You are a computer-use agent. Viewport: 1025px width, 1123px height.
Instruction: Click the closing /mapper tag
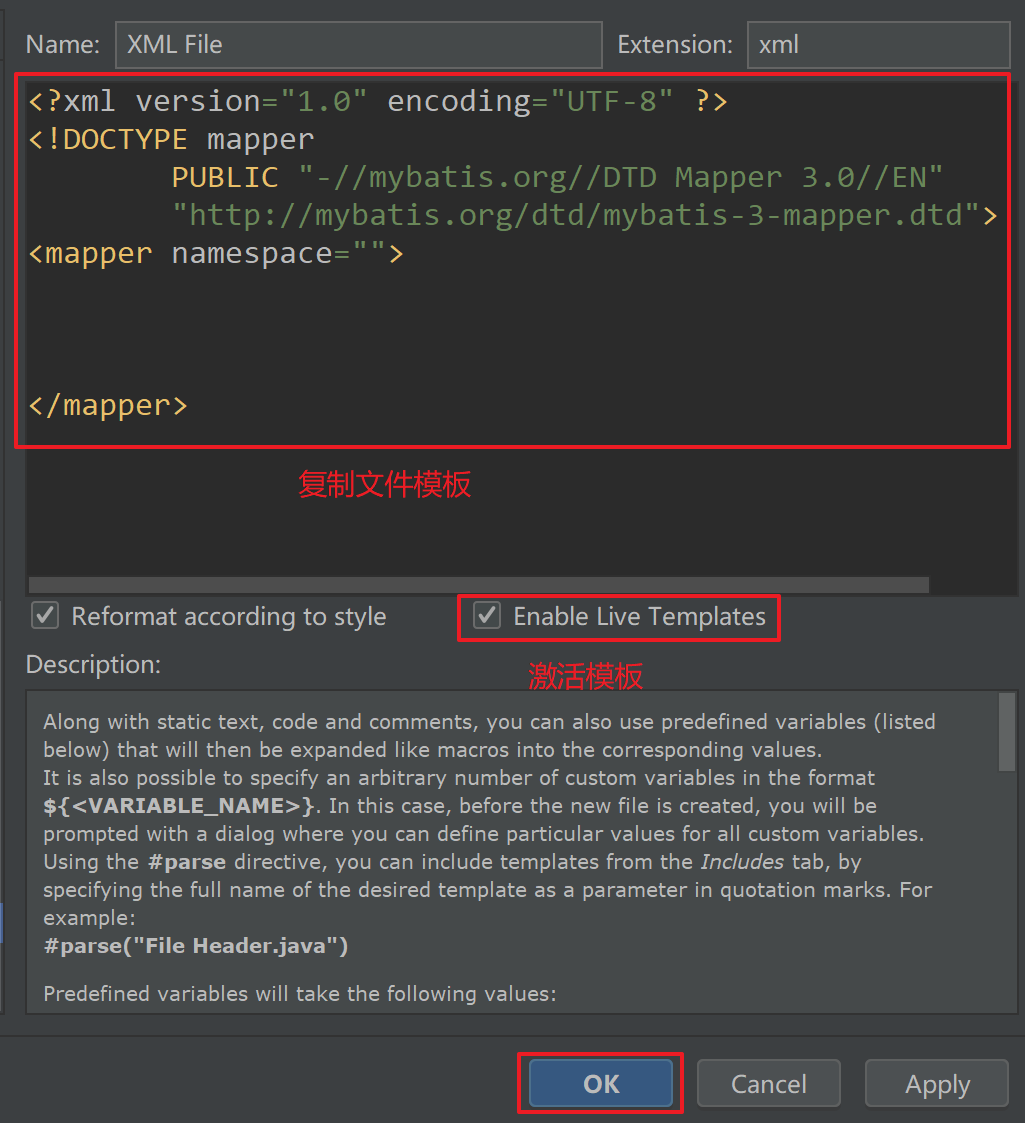pyautogui.click(x=107, y=405)
